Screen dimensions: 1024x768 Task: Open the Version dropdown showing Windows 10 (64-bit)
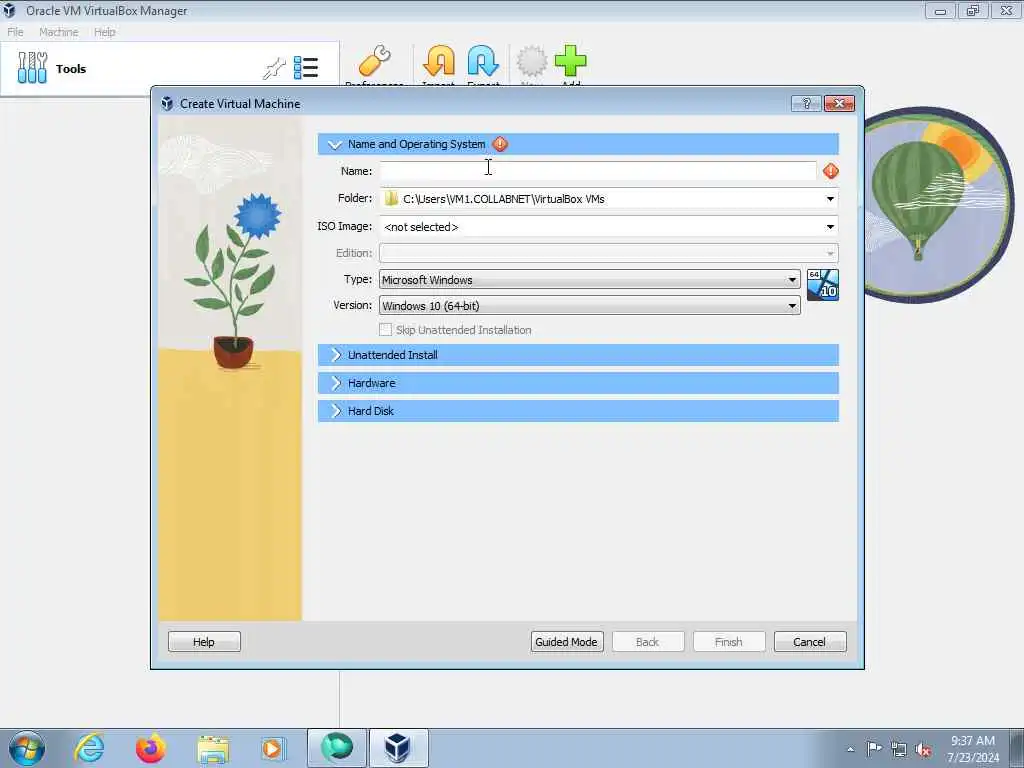[590, 306]
